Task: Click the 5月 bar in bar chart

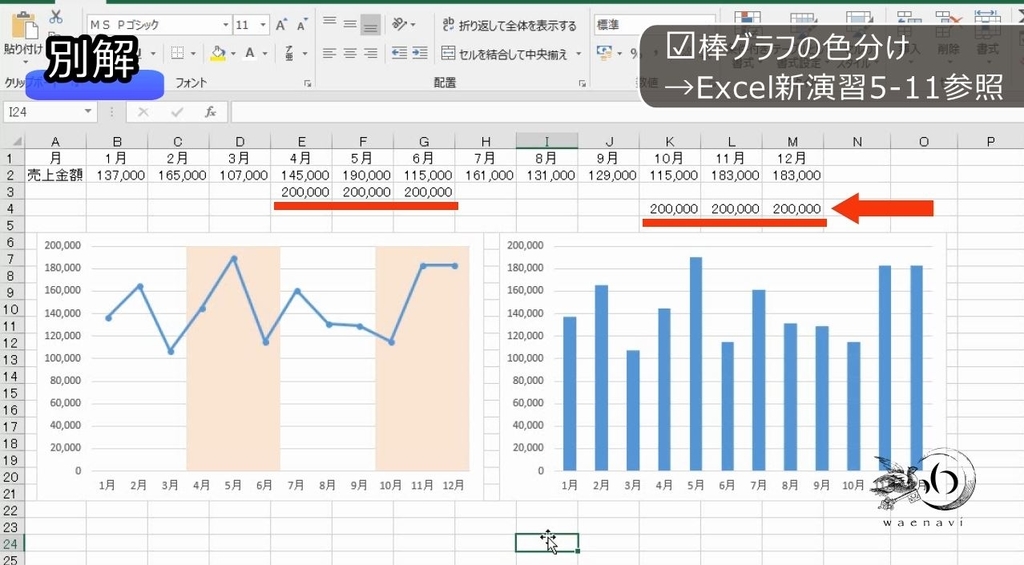Action: (x=696, y=364)
